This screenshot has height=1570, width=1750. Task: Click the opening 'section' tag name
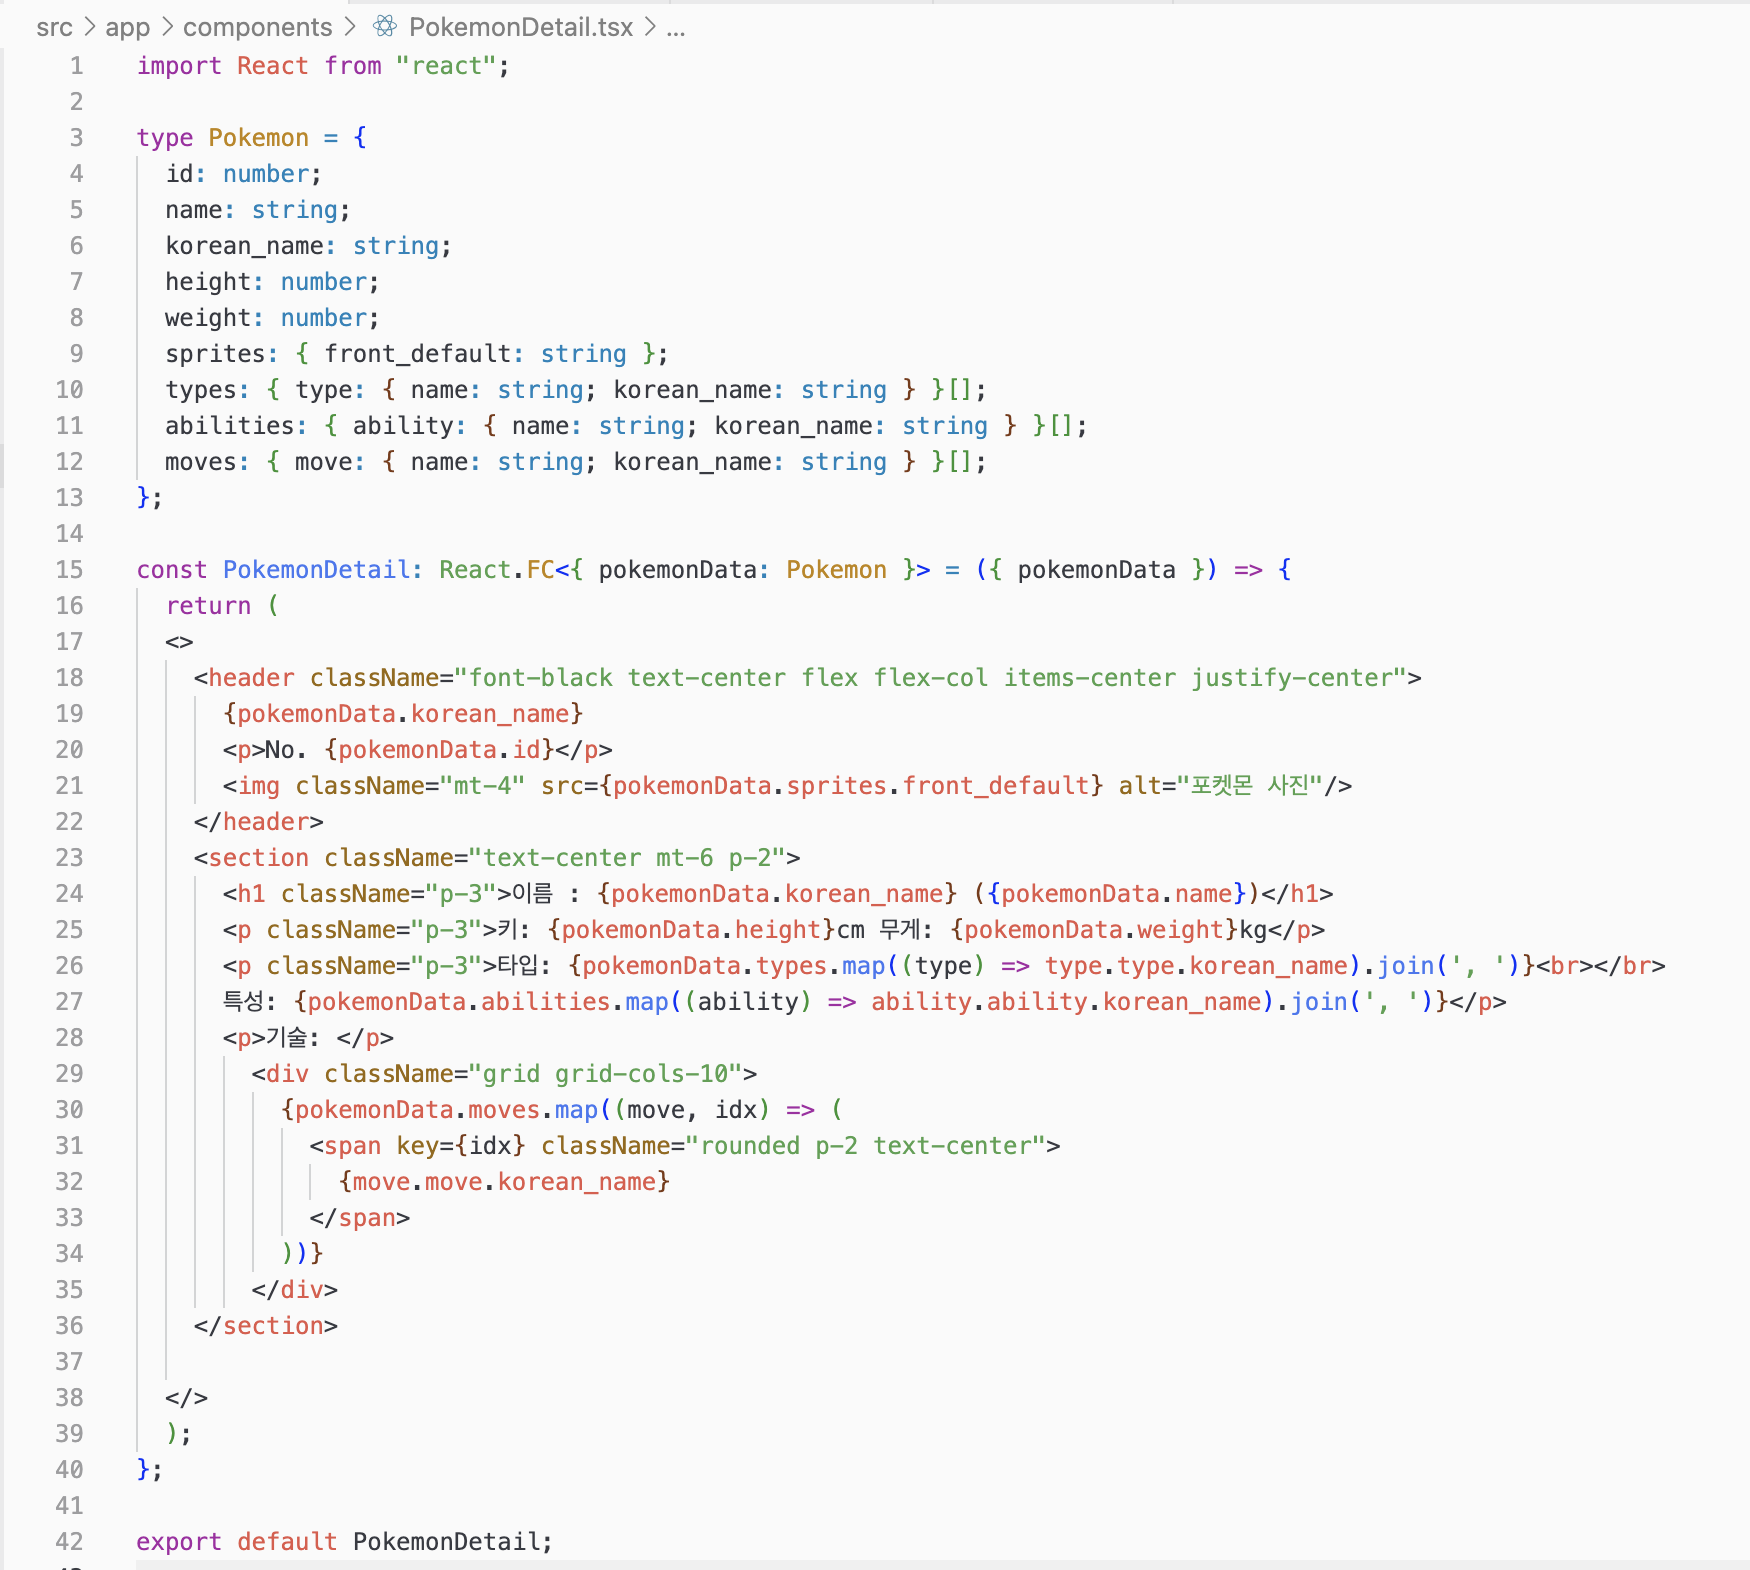click(x=258, y=858)
